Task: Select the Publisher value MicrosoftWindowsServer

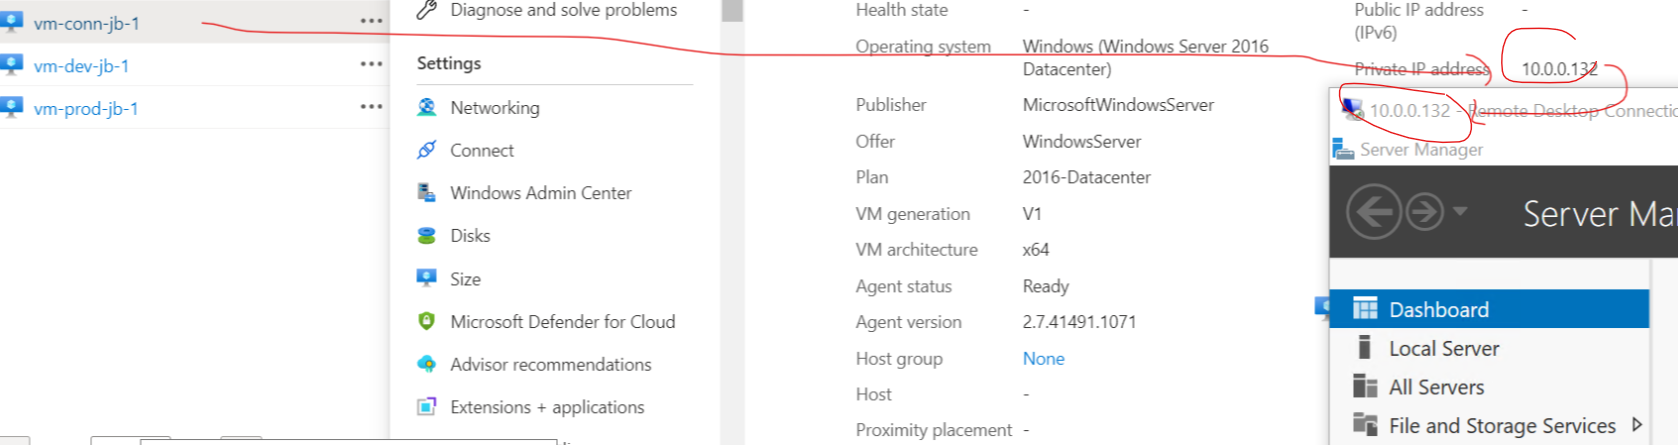Action: [x=1118, y=105]
